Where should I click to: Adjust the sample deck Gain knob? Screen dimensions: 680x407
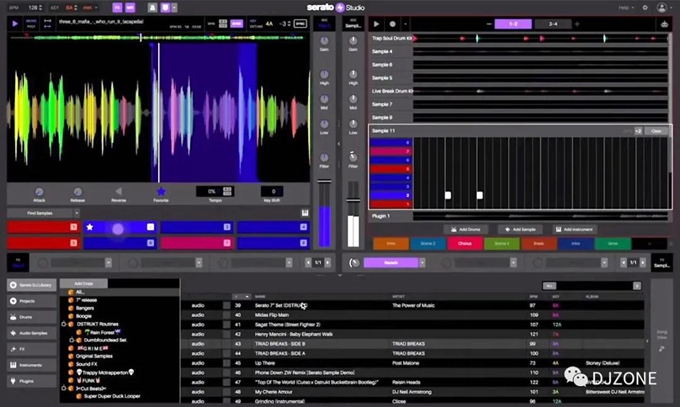tap(324, 41)
